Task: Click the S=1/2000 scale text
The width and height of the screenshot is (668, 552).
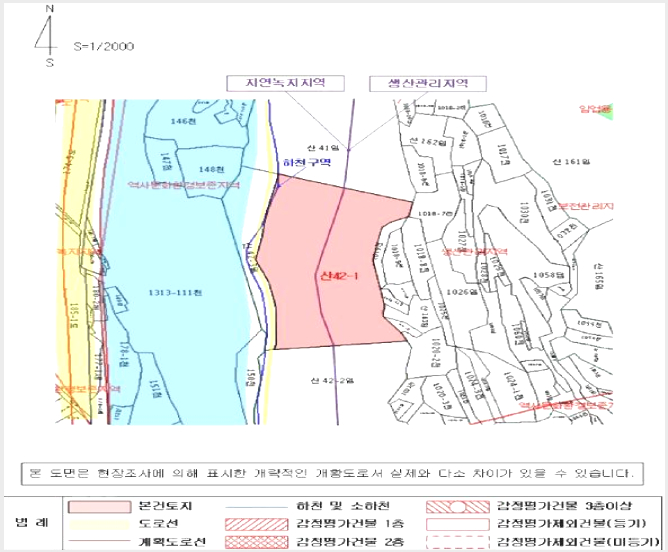Action: (x=104, y=46)
